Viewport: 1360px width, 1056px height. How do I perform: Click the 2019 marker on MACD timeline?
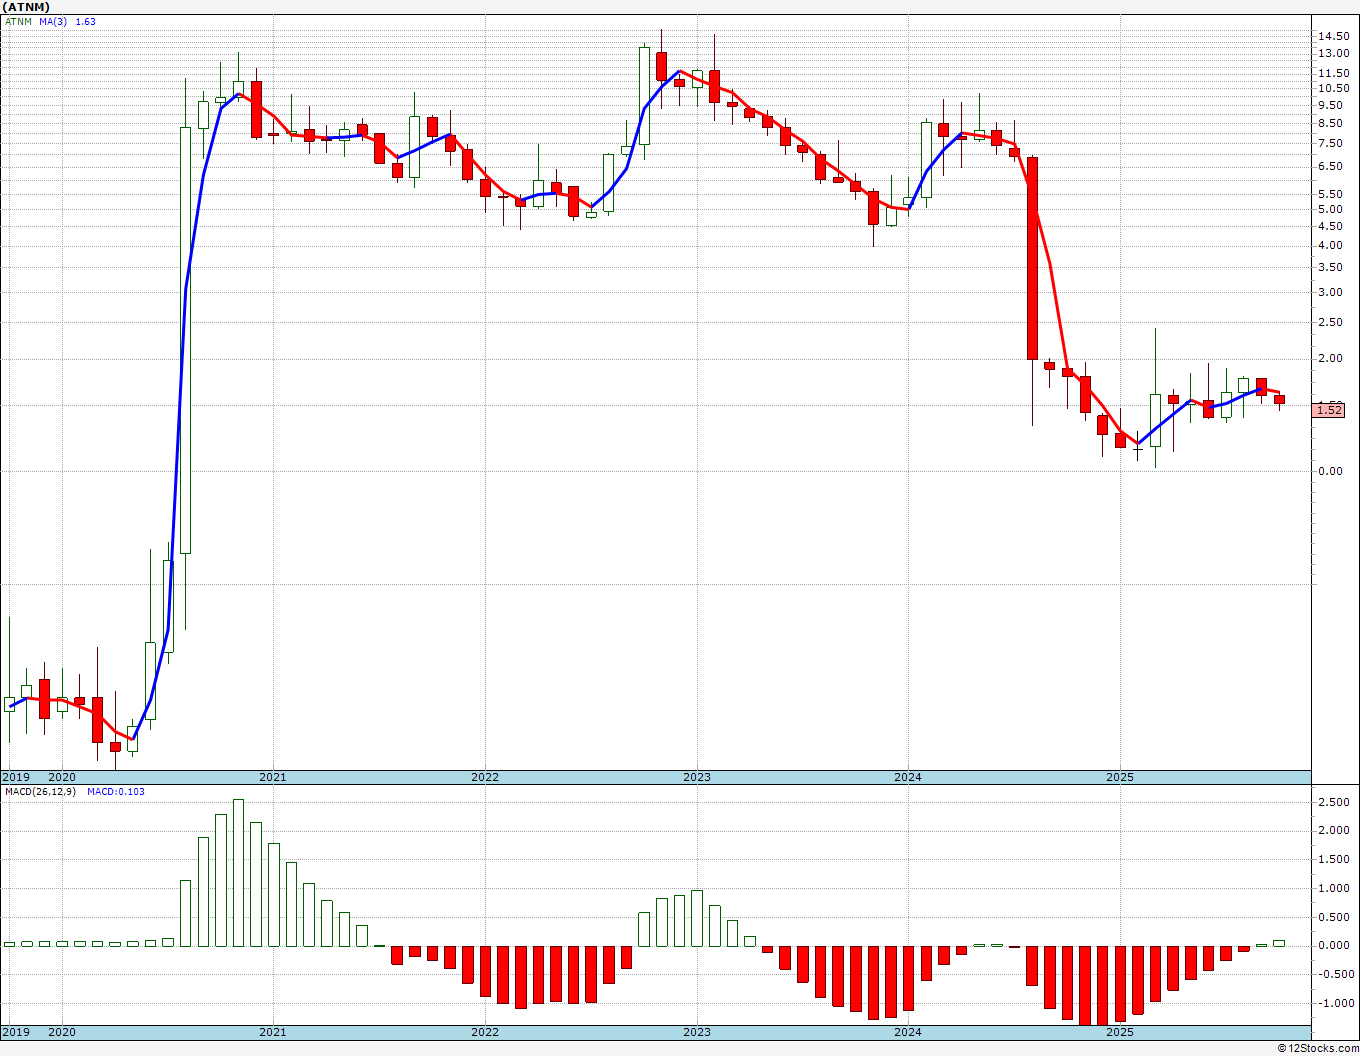tap(16, 1032)
